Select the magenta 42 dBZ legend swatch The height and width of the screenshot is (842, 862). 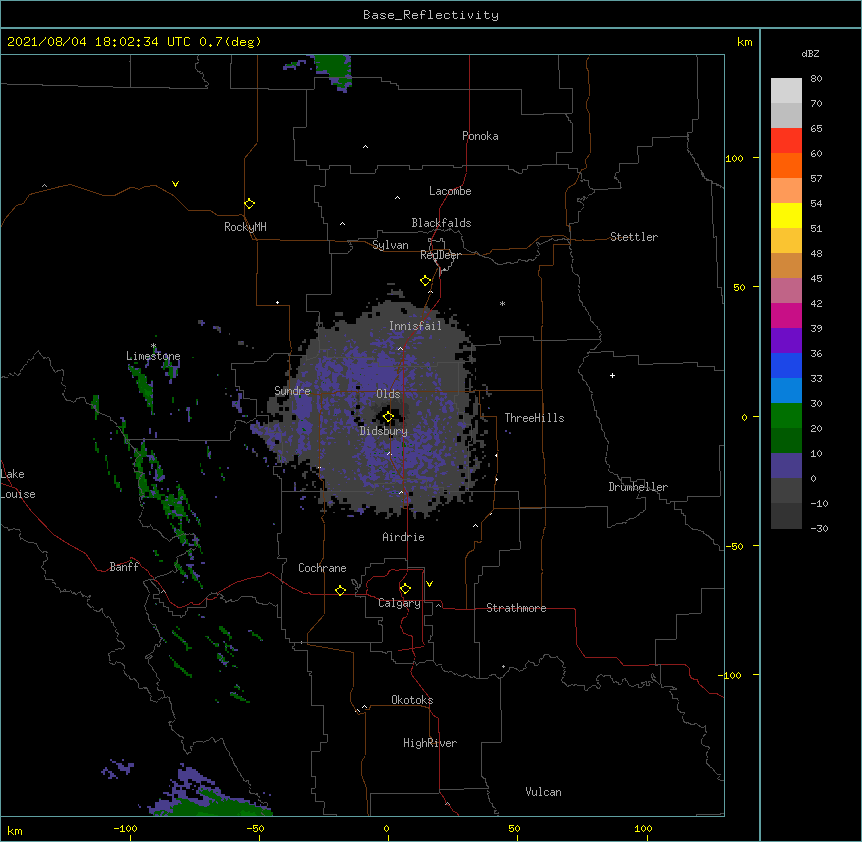(786, 315)
